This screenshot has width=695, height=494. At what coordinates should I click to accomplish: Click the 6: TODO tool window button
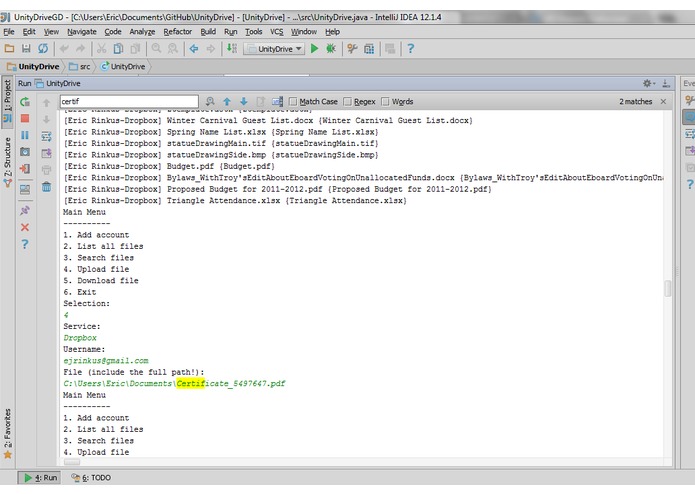(91, 478)
